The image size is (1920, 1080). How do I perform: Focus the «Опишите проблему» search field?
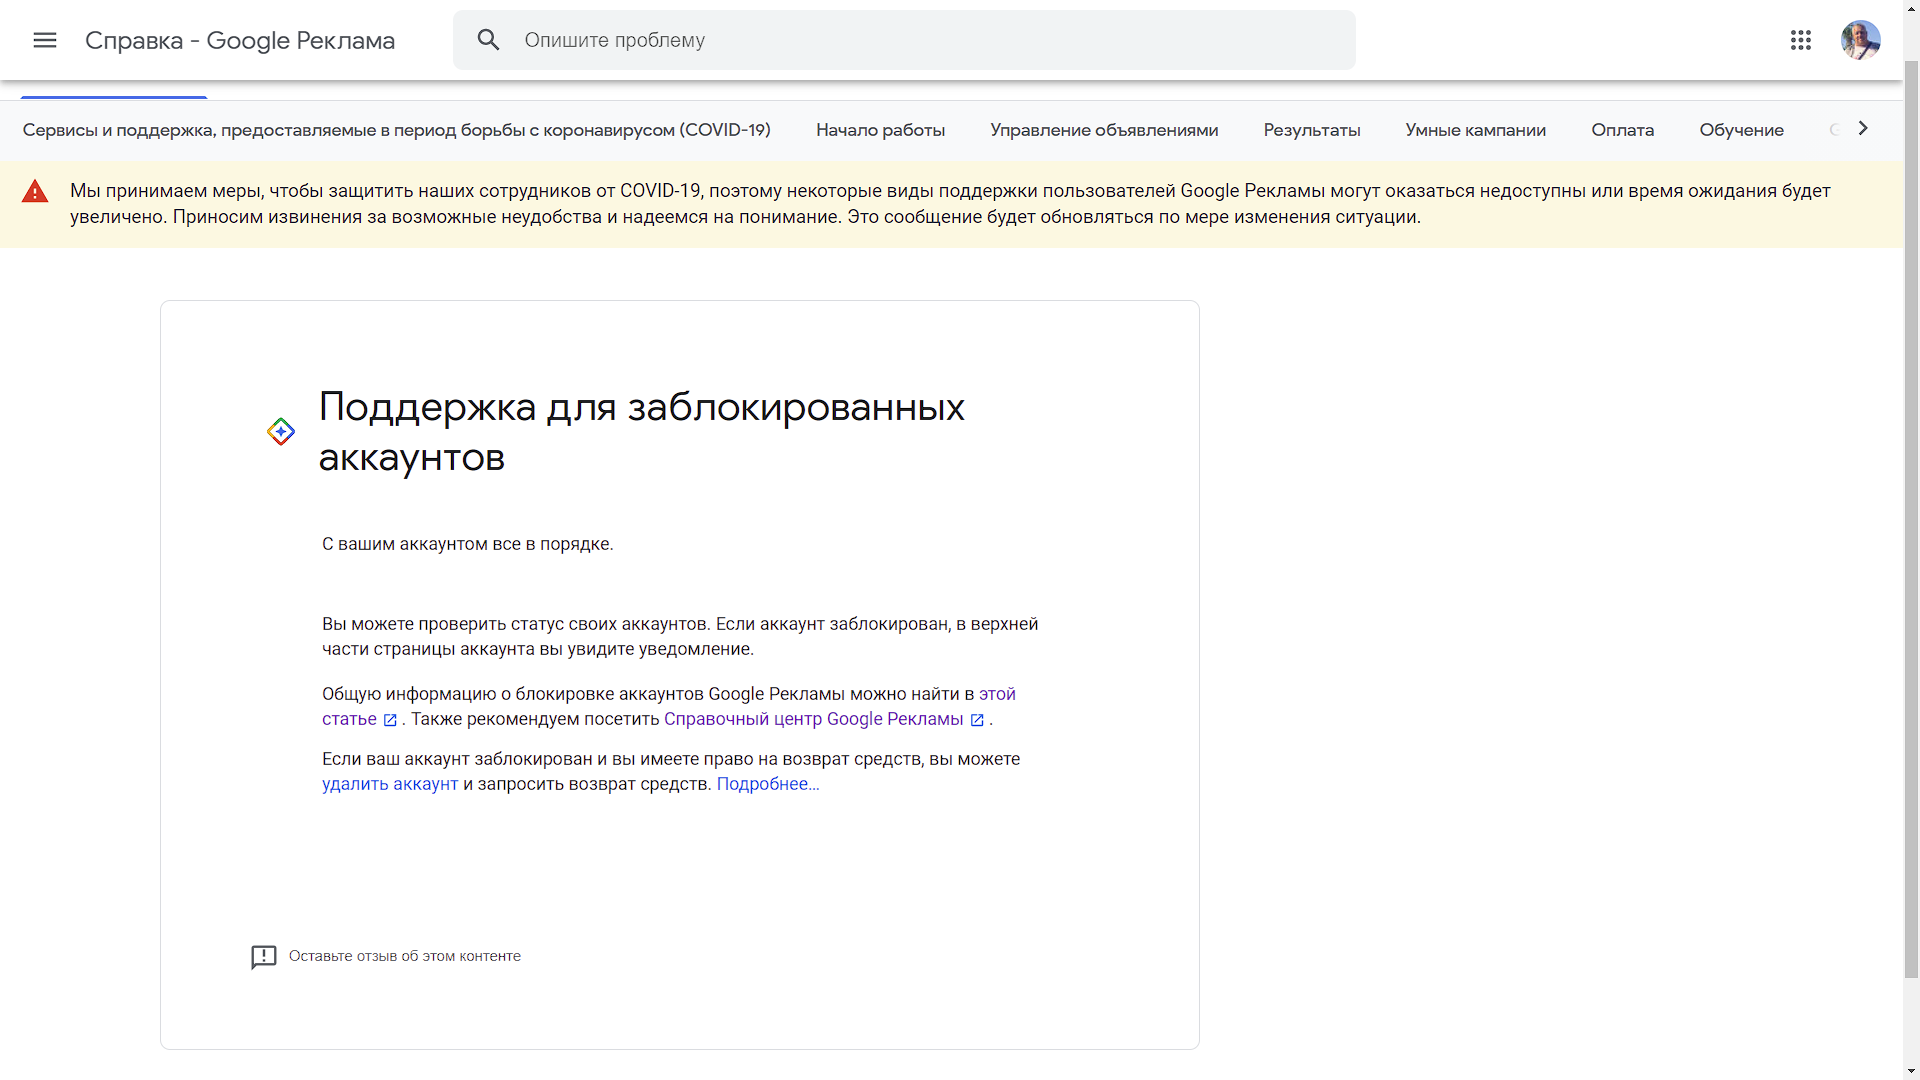(904, 40)
